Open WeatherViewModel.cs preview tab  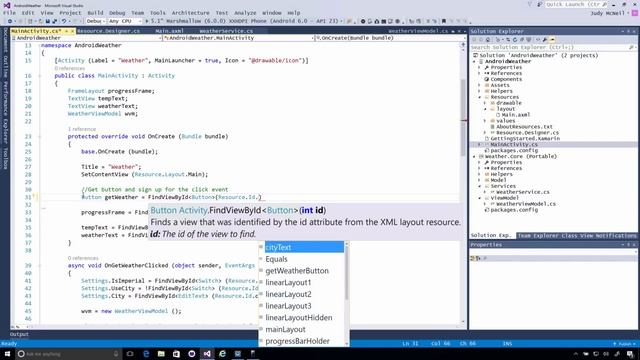(418, 31)
